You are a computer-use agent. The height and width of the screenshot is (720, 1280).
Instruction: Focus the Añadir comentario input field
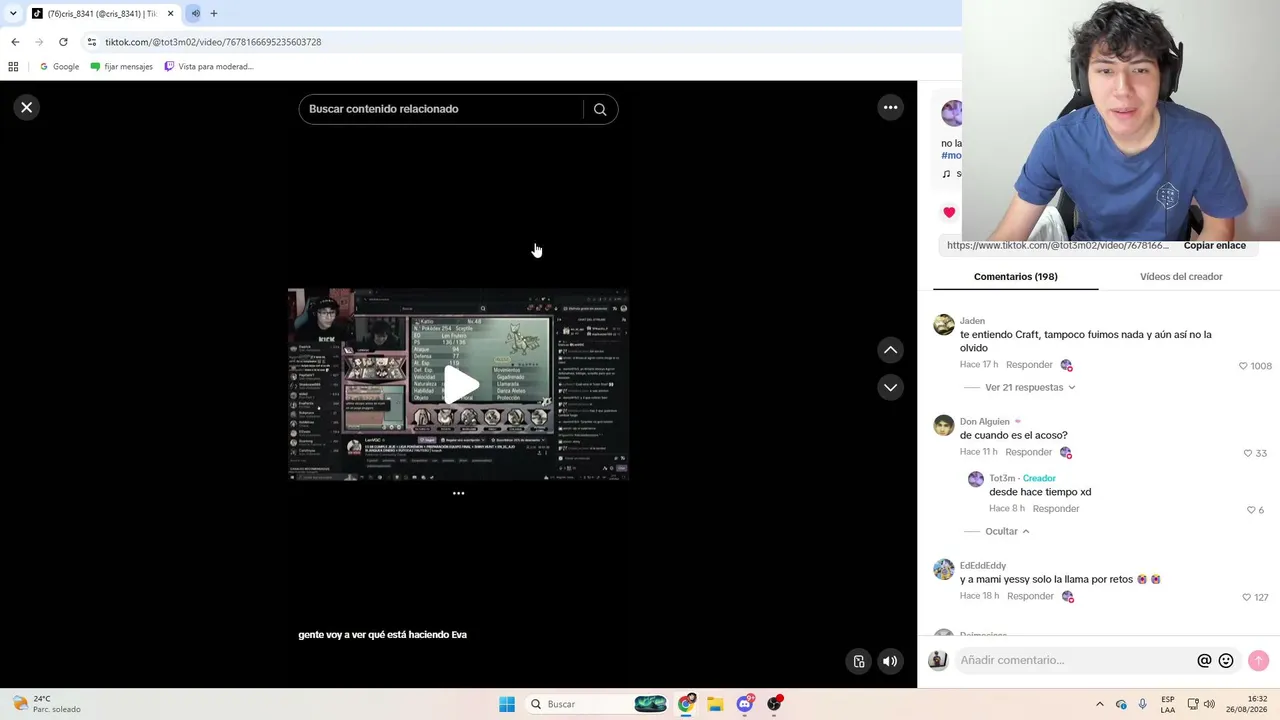(x=1075, y=661)
